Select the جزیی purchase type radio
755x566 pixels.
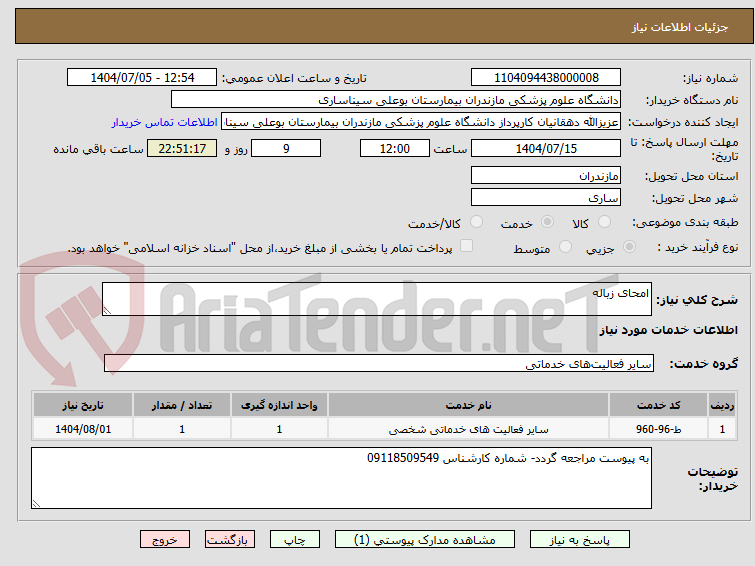[x=629, y=247]
